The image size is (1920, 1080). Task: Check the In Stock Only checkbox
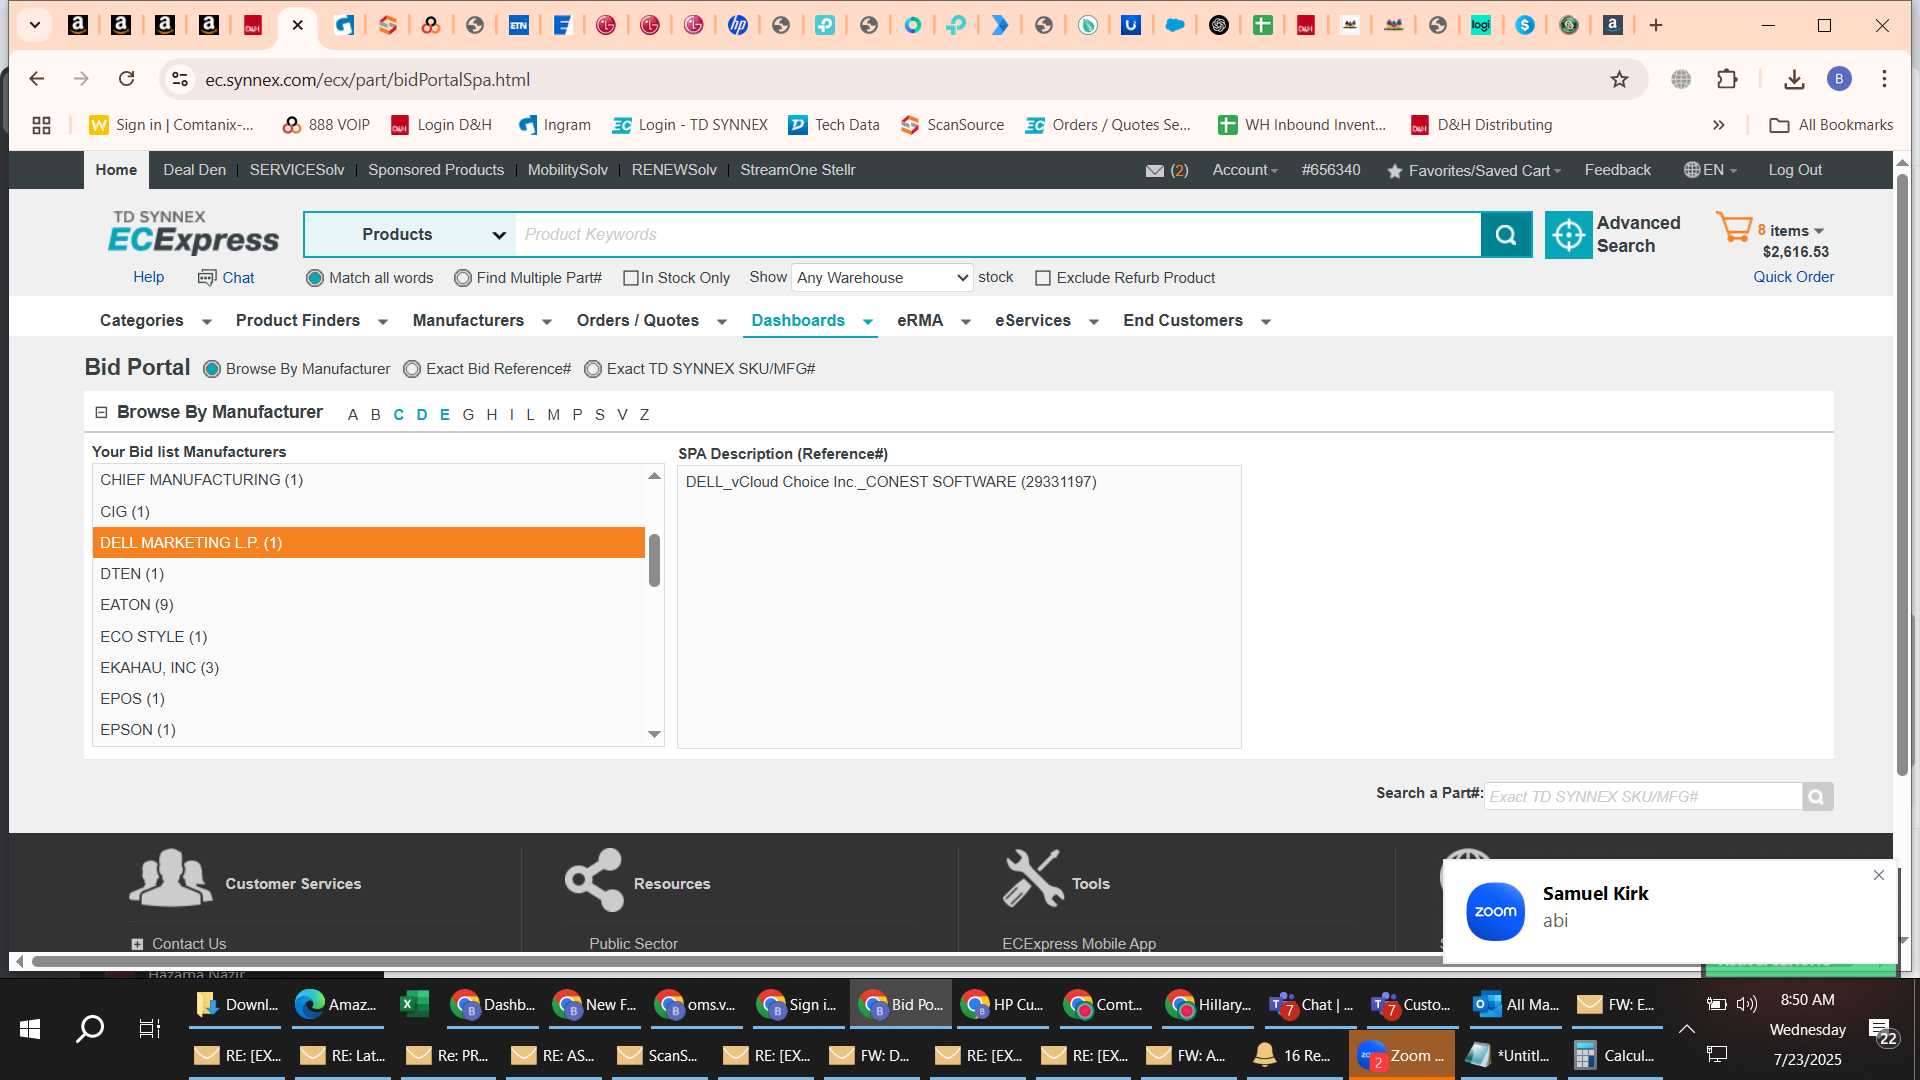pyautogui.click(x=630, y=278)
